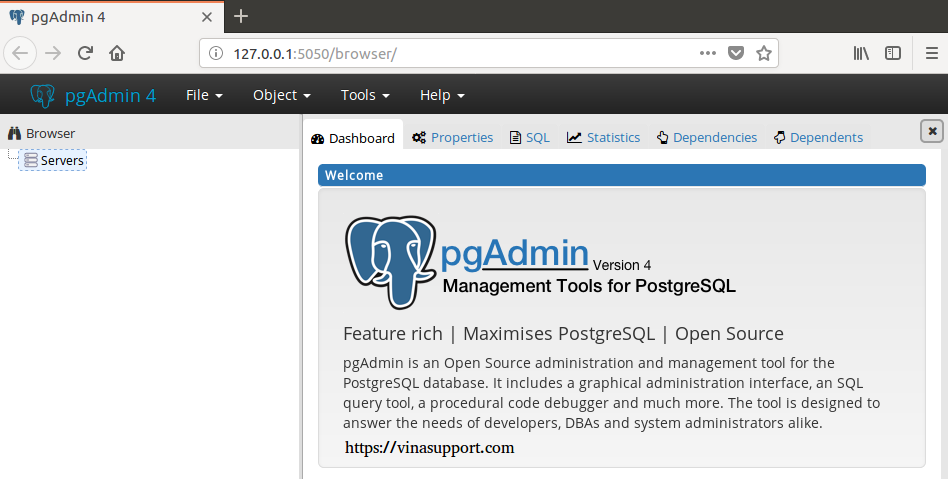The height and width of the screenshot is (479, 948).
Task: Open the site information icon in address bar
Action: pyautogui.click(x=216, y=53)
